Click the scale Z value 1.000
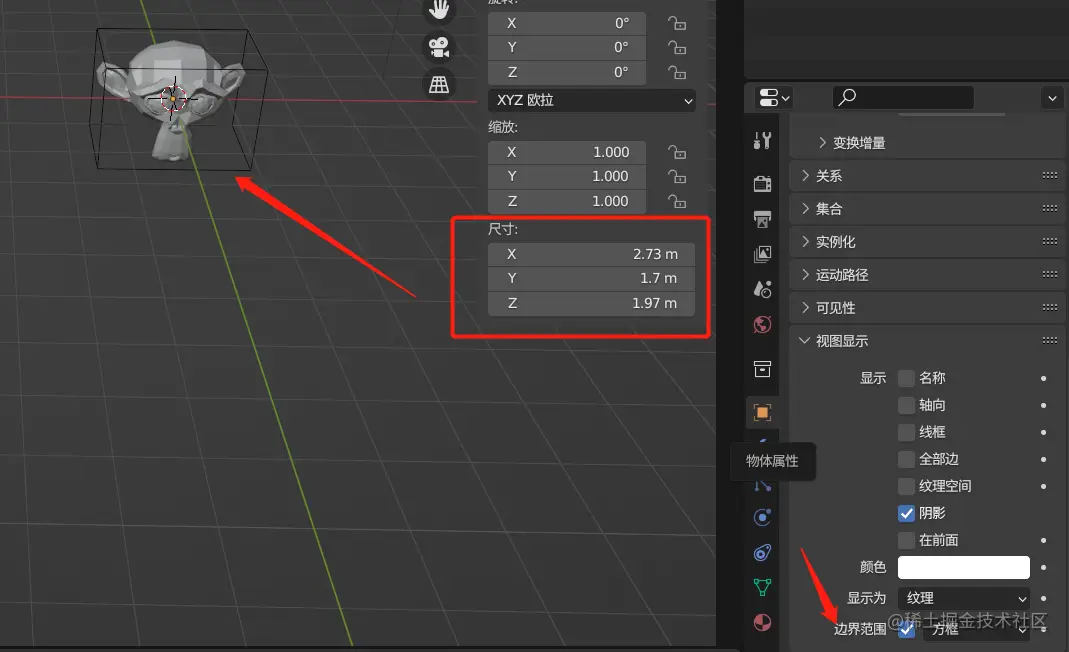Viewport: 1069px width, 652px height. tap(567, 201)
